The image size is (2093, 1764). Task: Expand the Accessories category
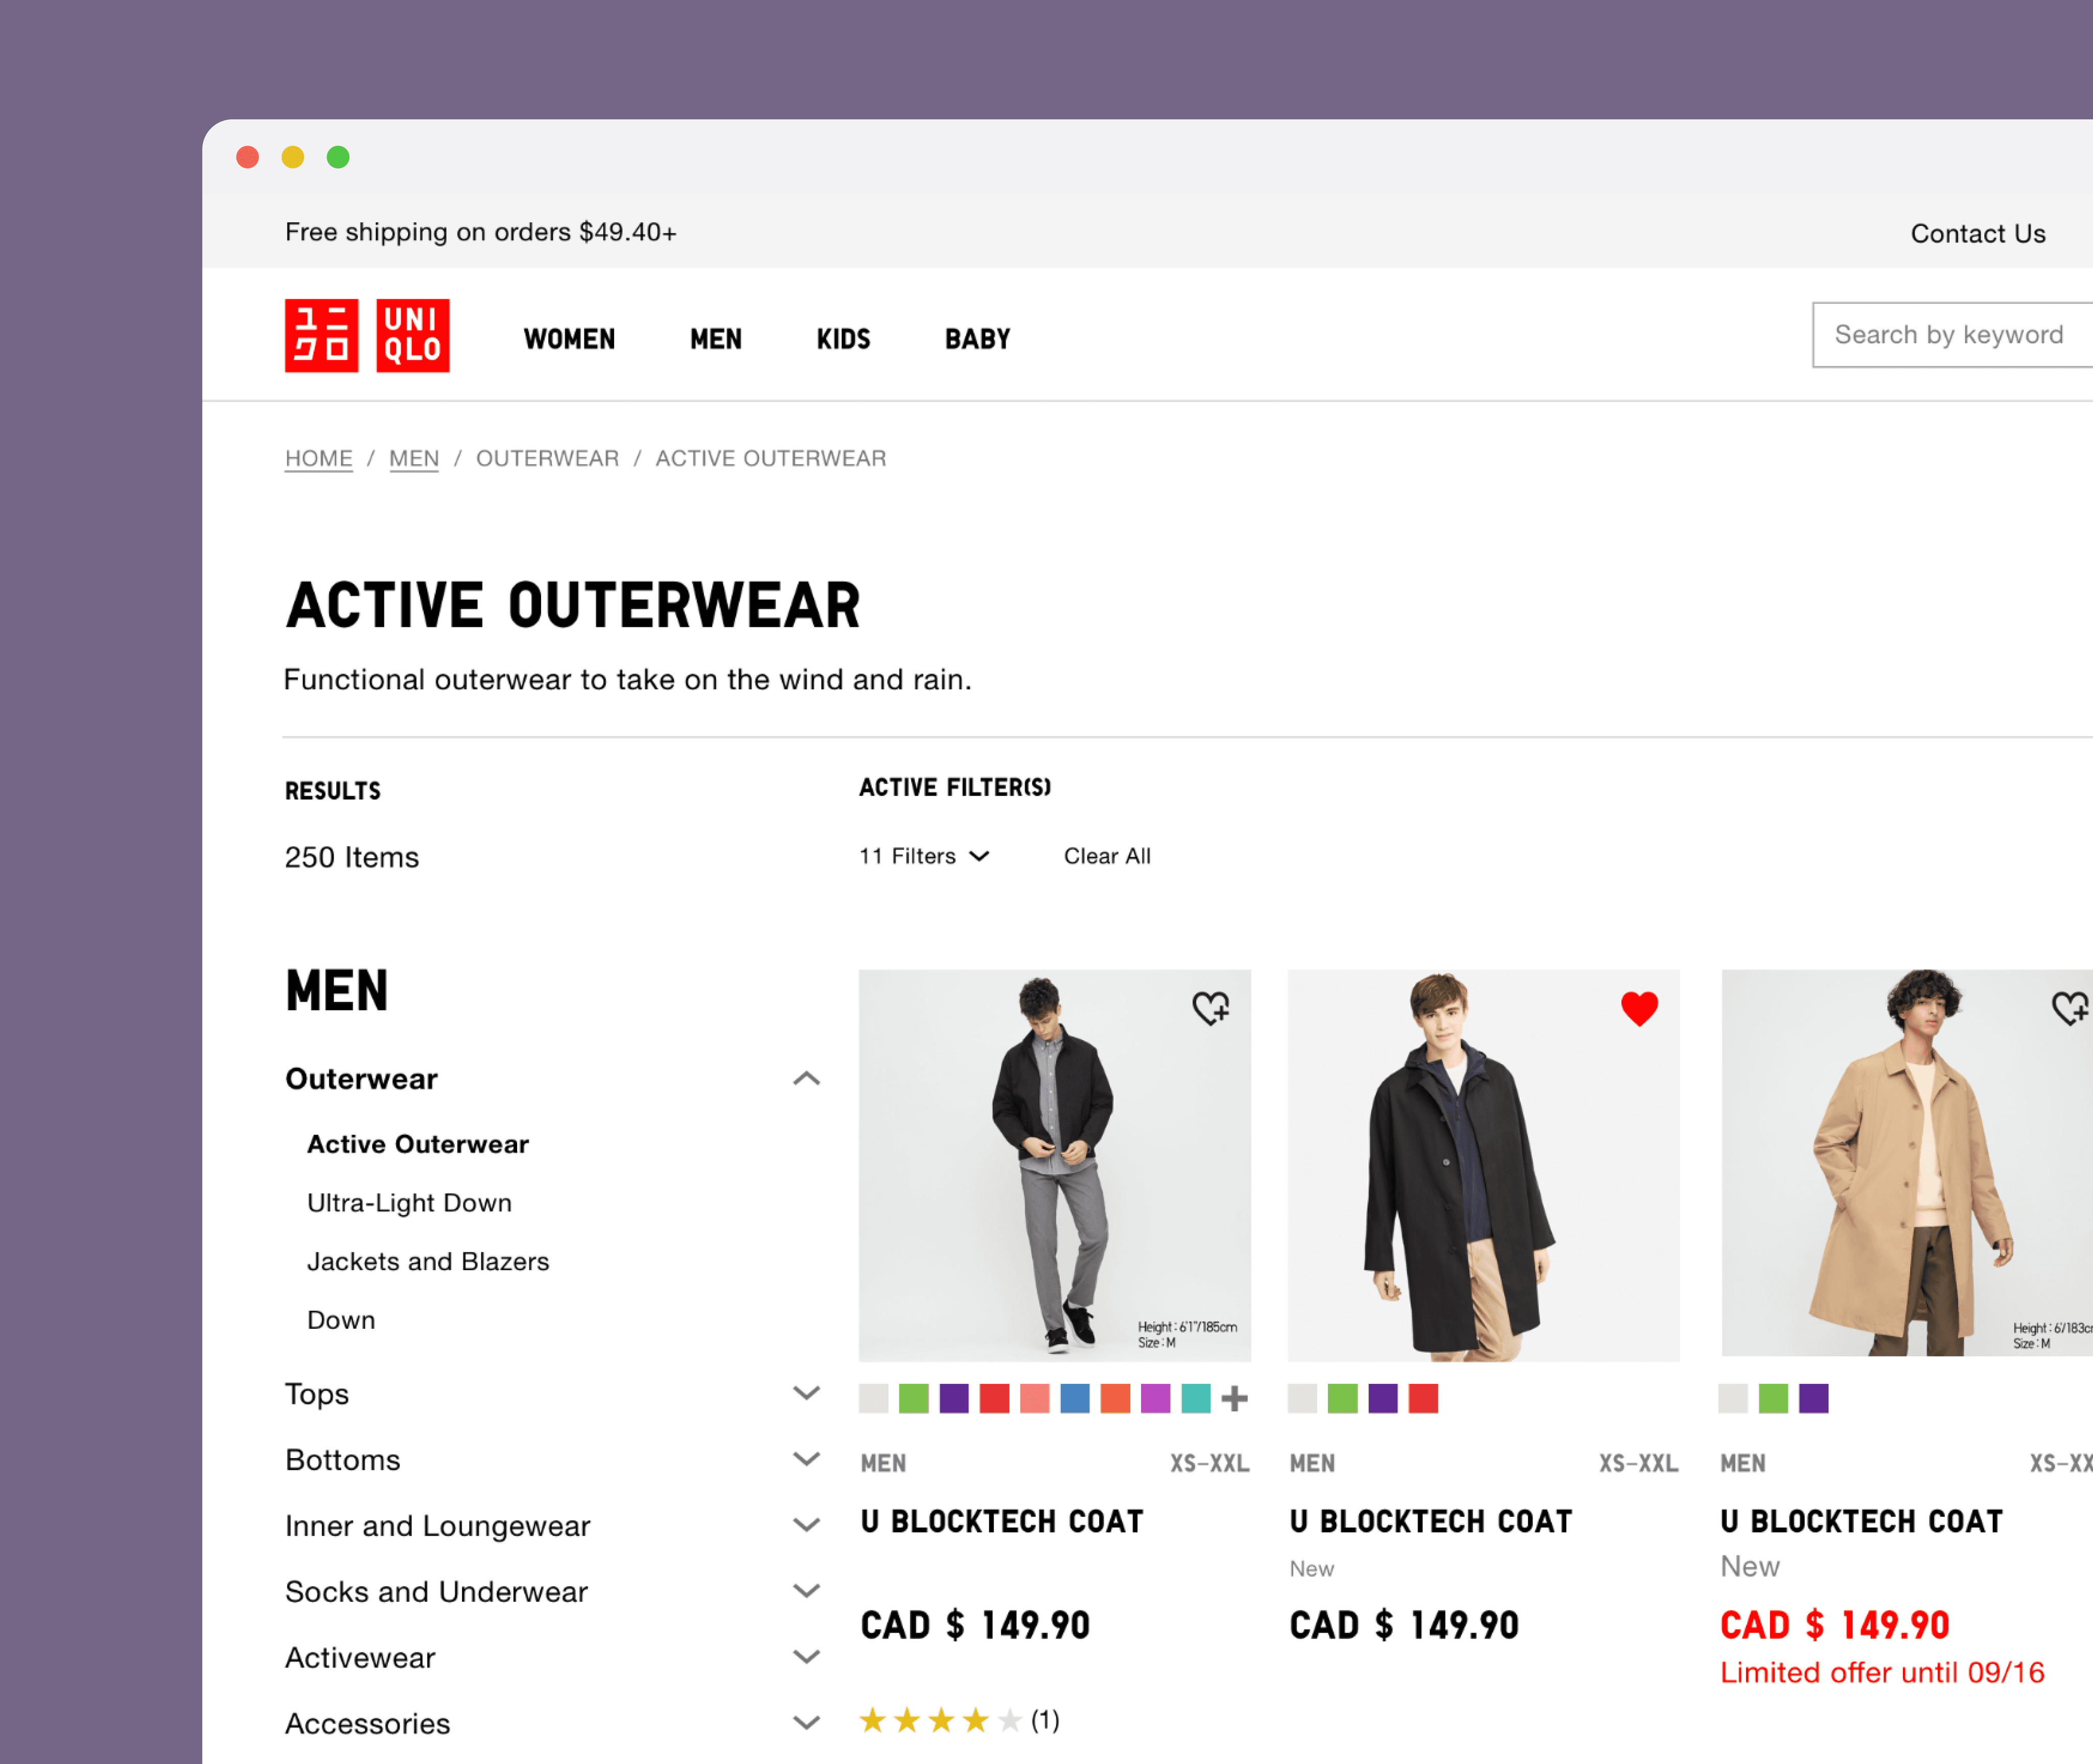tap(806, 1722)
